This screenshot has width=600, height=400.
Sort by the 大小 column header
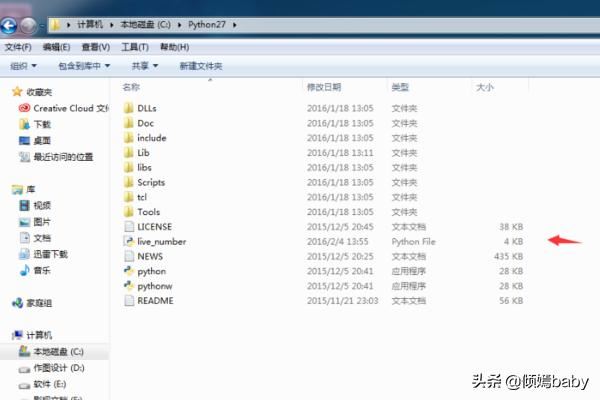click(x=484, y=87)
